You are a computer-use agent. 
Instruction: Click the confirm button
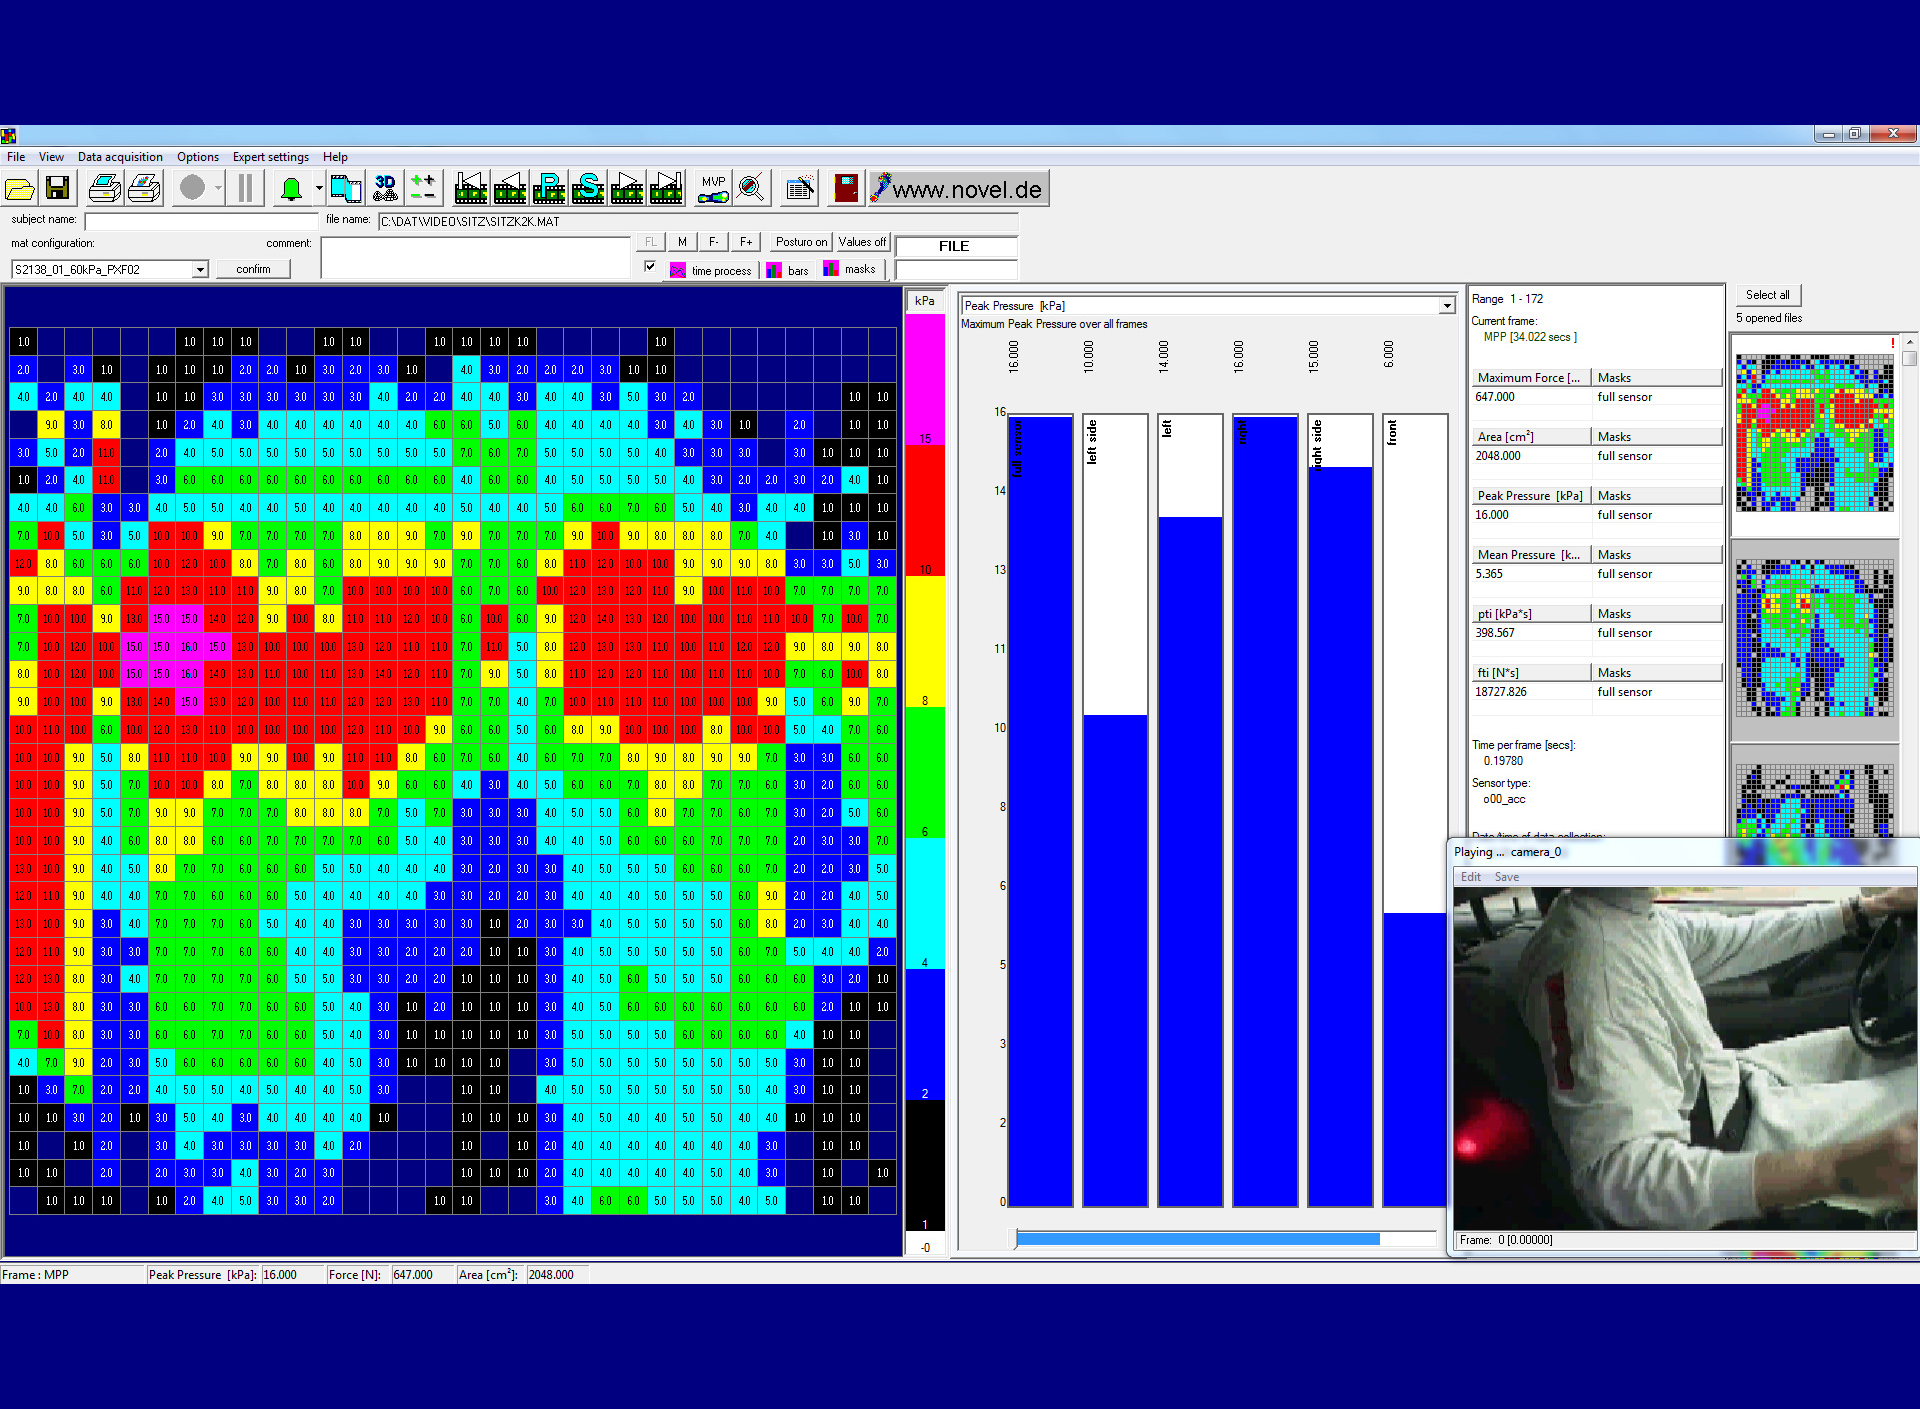(253, 269)
